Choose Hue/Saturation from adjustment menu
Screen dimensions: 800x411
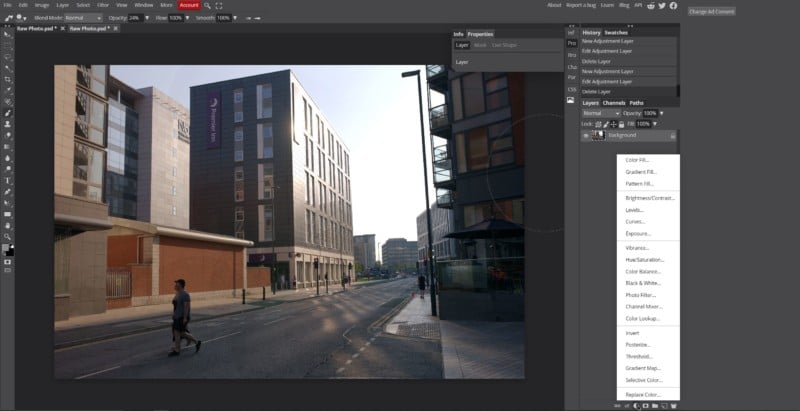(644, 259)
